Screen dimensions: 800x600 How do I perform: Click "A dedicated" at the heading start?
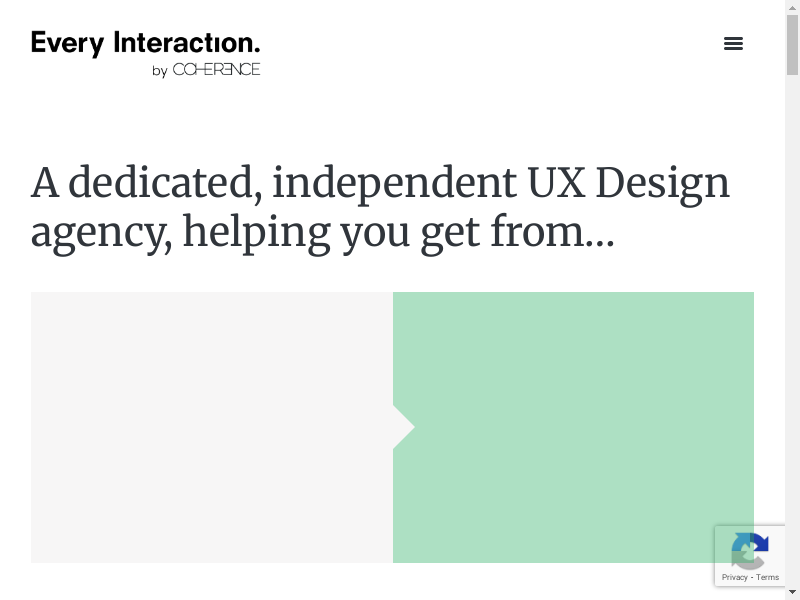141,183
